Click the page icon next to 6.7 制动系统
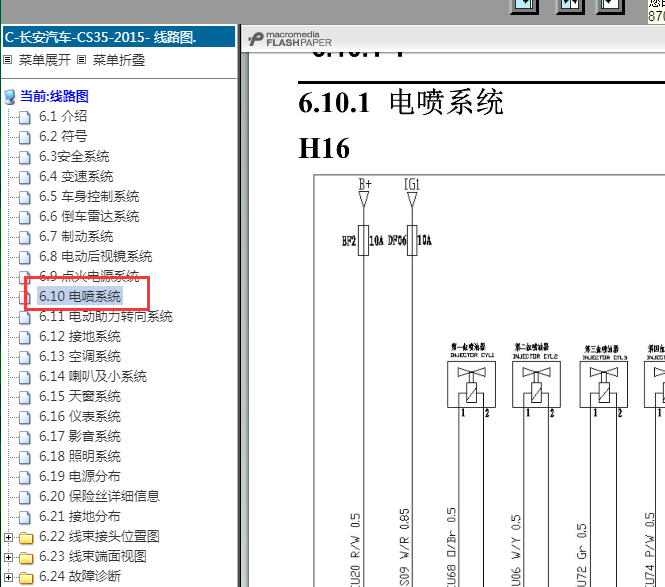Viewport: 665px width, 587px height. tap(25, 237)
